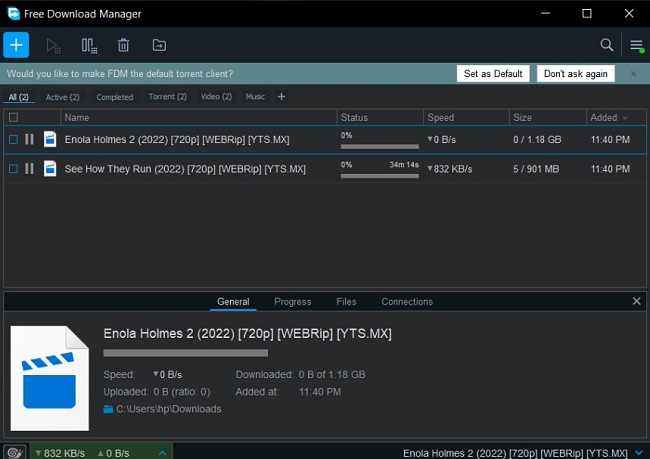Select the Enola Holmes 2 download name
650x459 pixels.
pos(177,139)
